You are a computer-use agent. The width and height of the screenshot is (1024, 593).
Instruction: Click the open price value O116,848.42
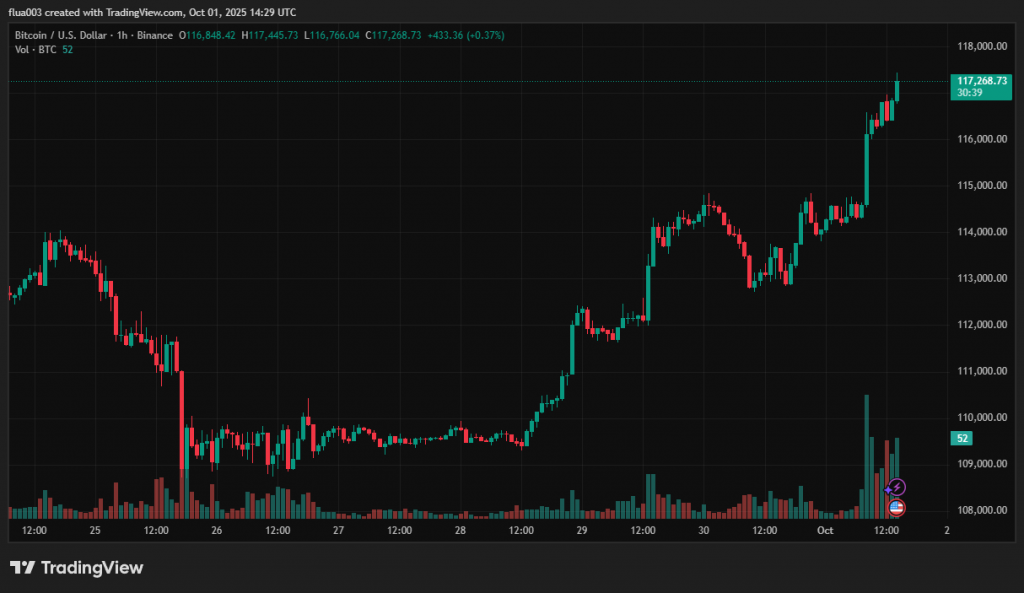[x=207, y=35]
